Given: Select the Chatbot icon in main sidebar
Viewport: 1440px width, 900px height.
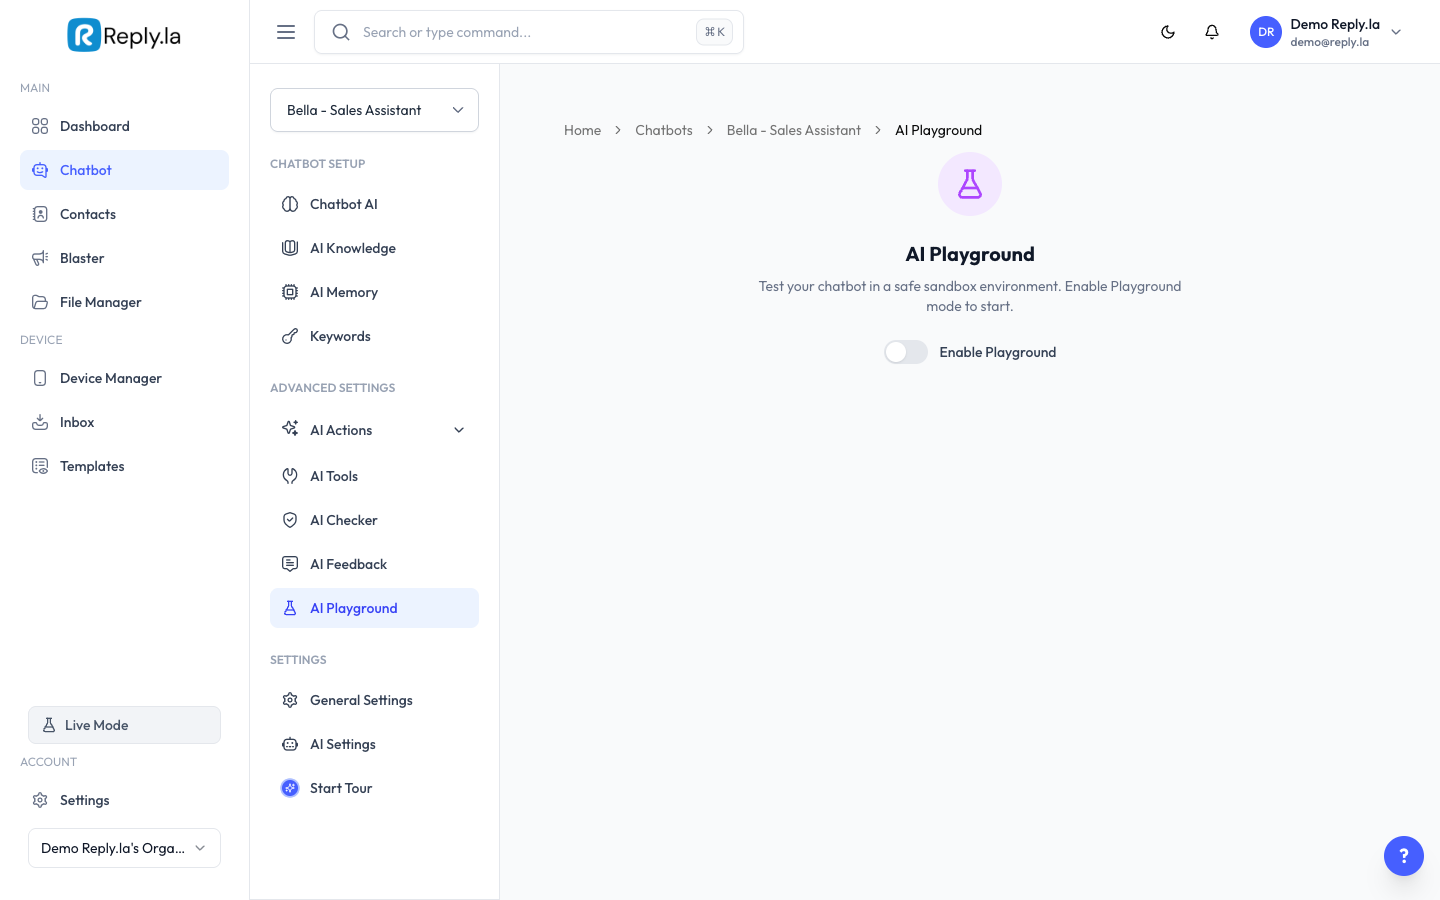Looking at the screenshot, I should click(40, 170).
